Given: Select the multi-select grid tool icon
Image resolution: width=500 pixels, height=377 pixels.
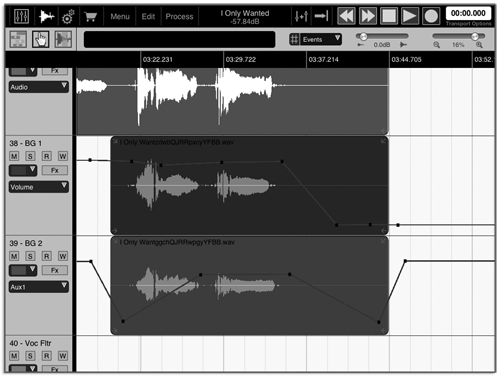Looking at the screenshot, I should tap(18, 39).
